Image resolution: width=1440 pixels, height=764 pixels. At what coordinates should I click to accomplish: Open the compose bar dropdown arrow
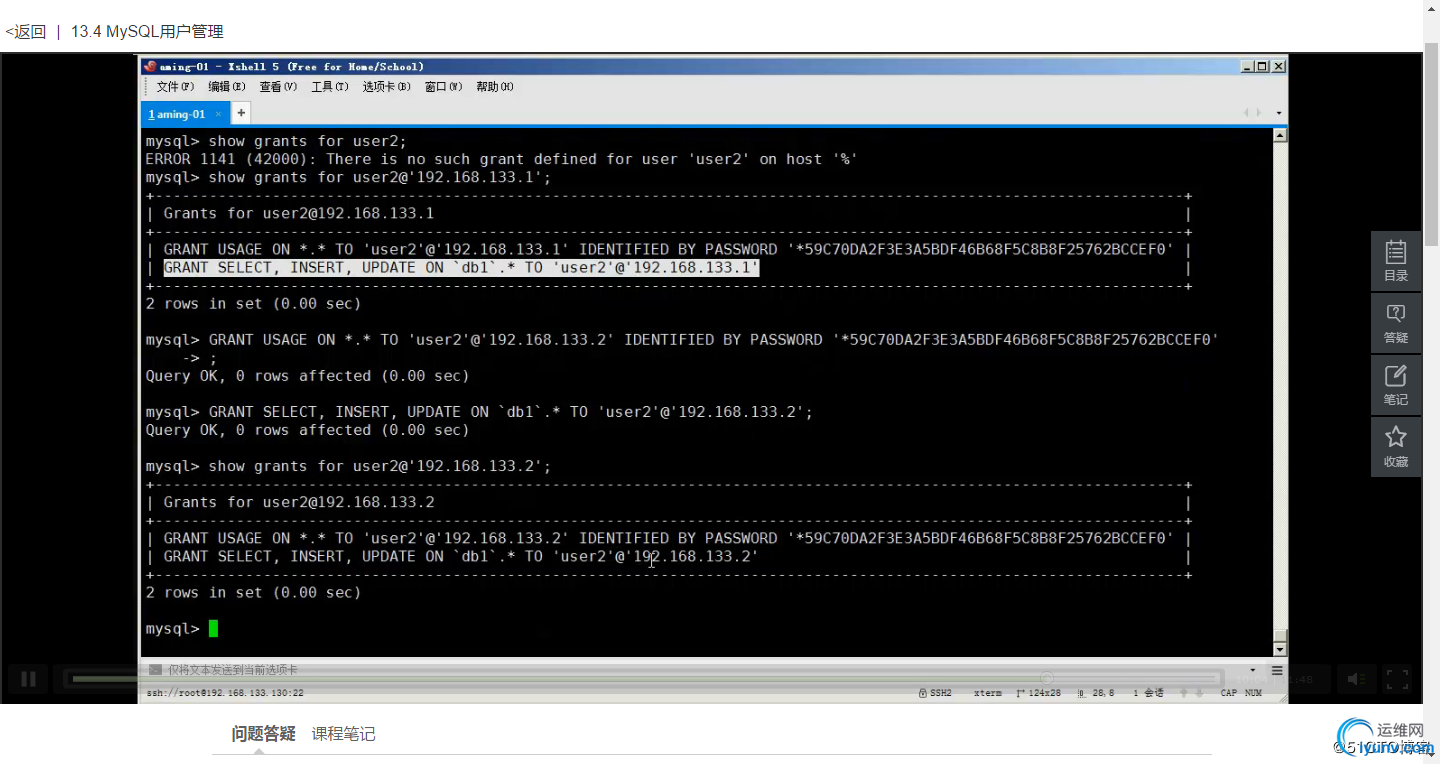(1253, 670)
